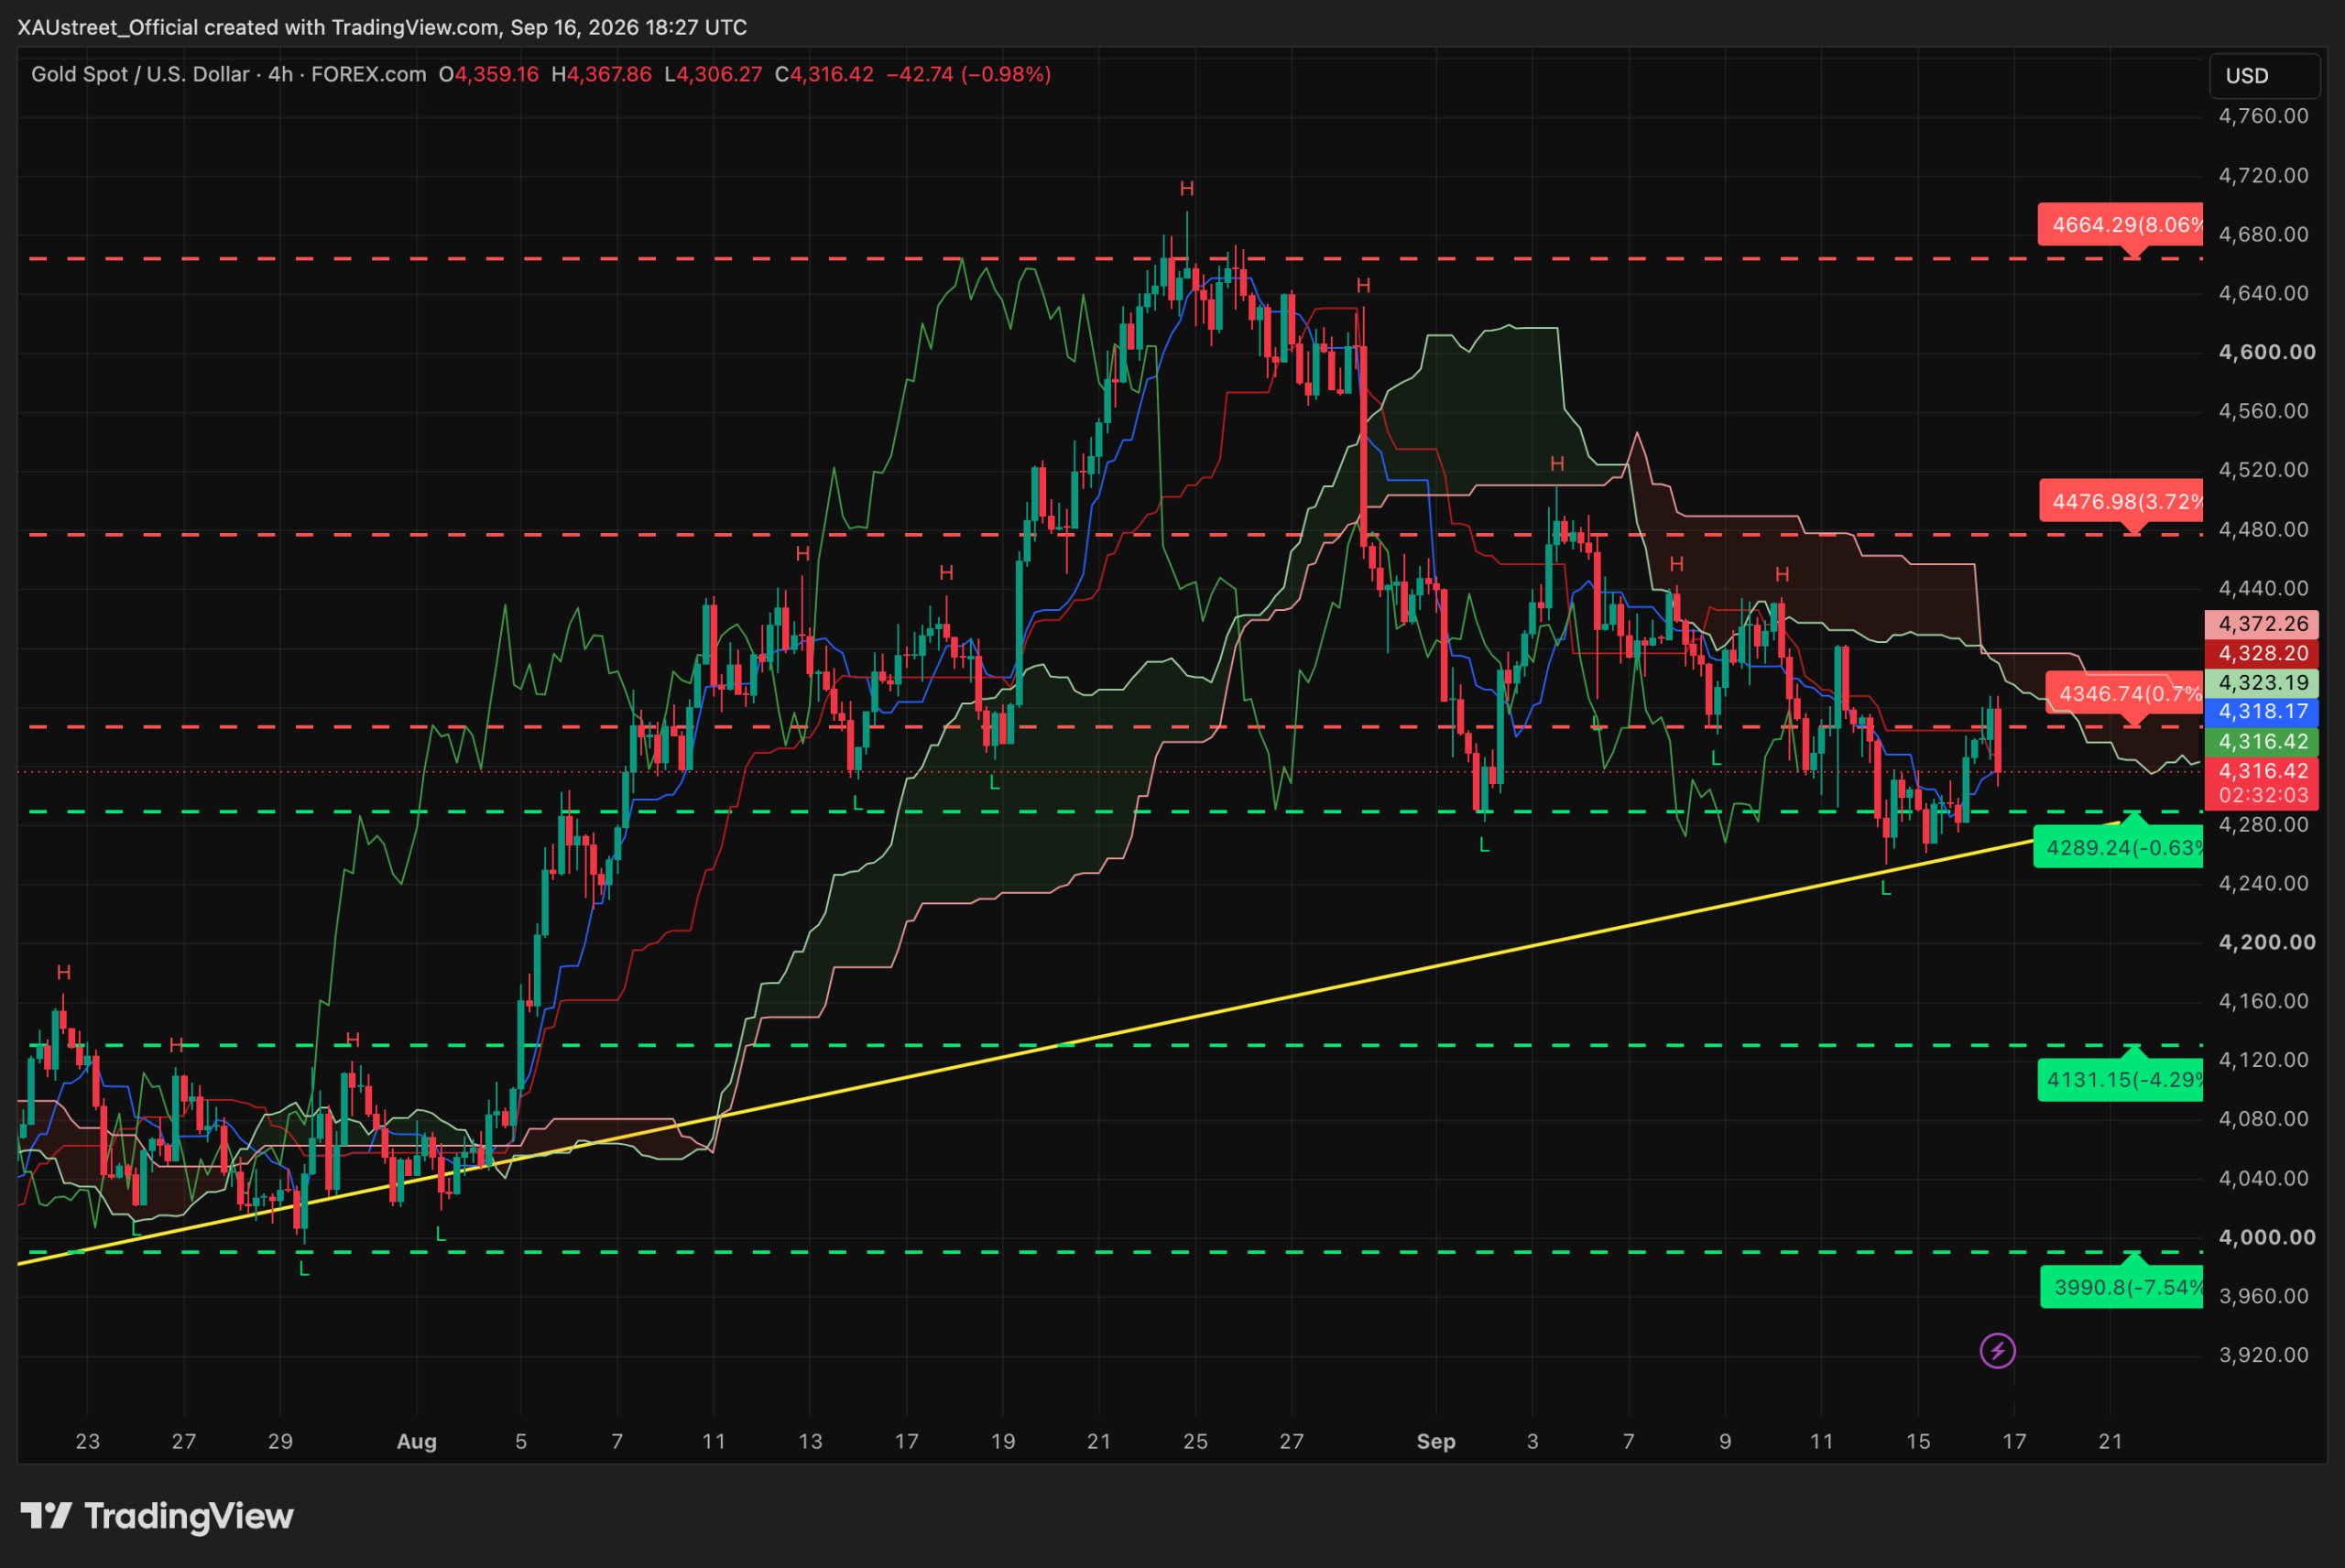Click the light green 4,323.19 price tag
Image resolution: width=2345 pixels, height=1568 pixels.
click(x=2263, y=682)
